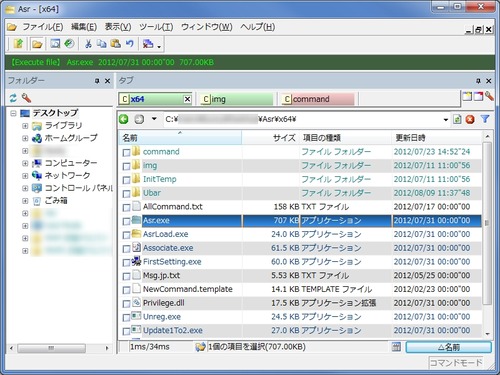The image size is (500, 375).
Task: Check the command folder checkbox
Action: [x=126, y=153]
